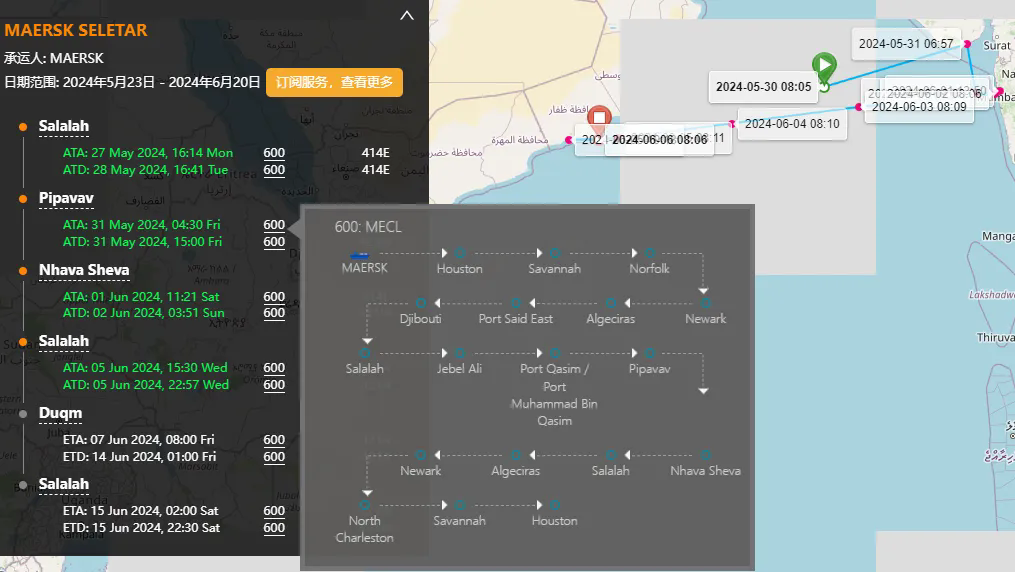The height and width of the screenshot is (572, 1015).
Task: Click service 600 beside ATD 31 May 15:00
Action: pyautogui.click(x=274, y=241)
